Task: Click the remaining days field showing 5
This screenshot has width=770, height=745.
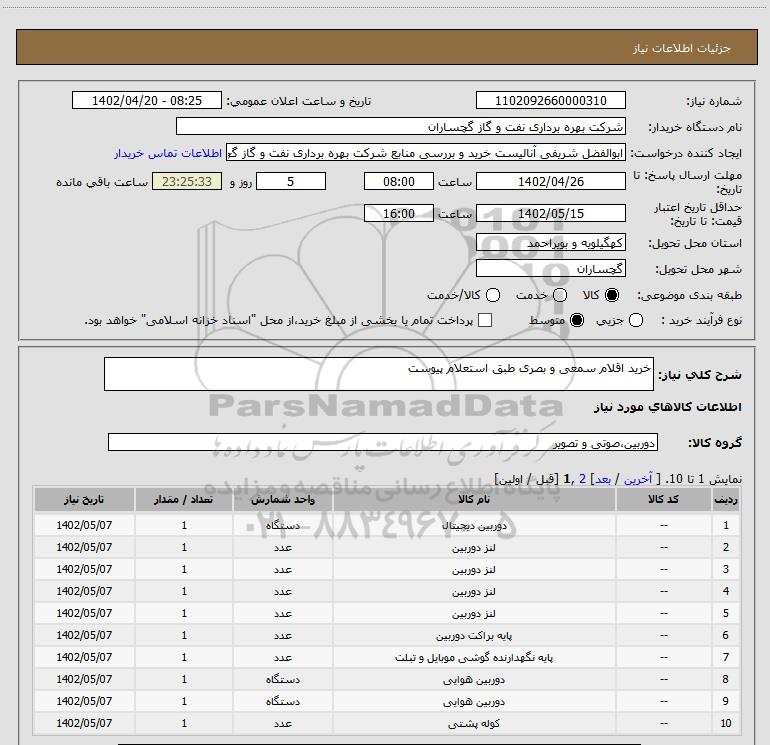Action: (x=291, y=181)
